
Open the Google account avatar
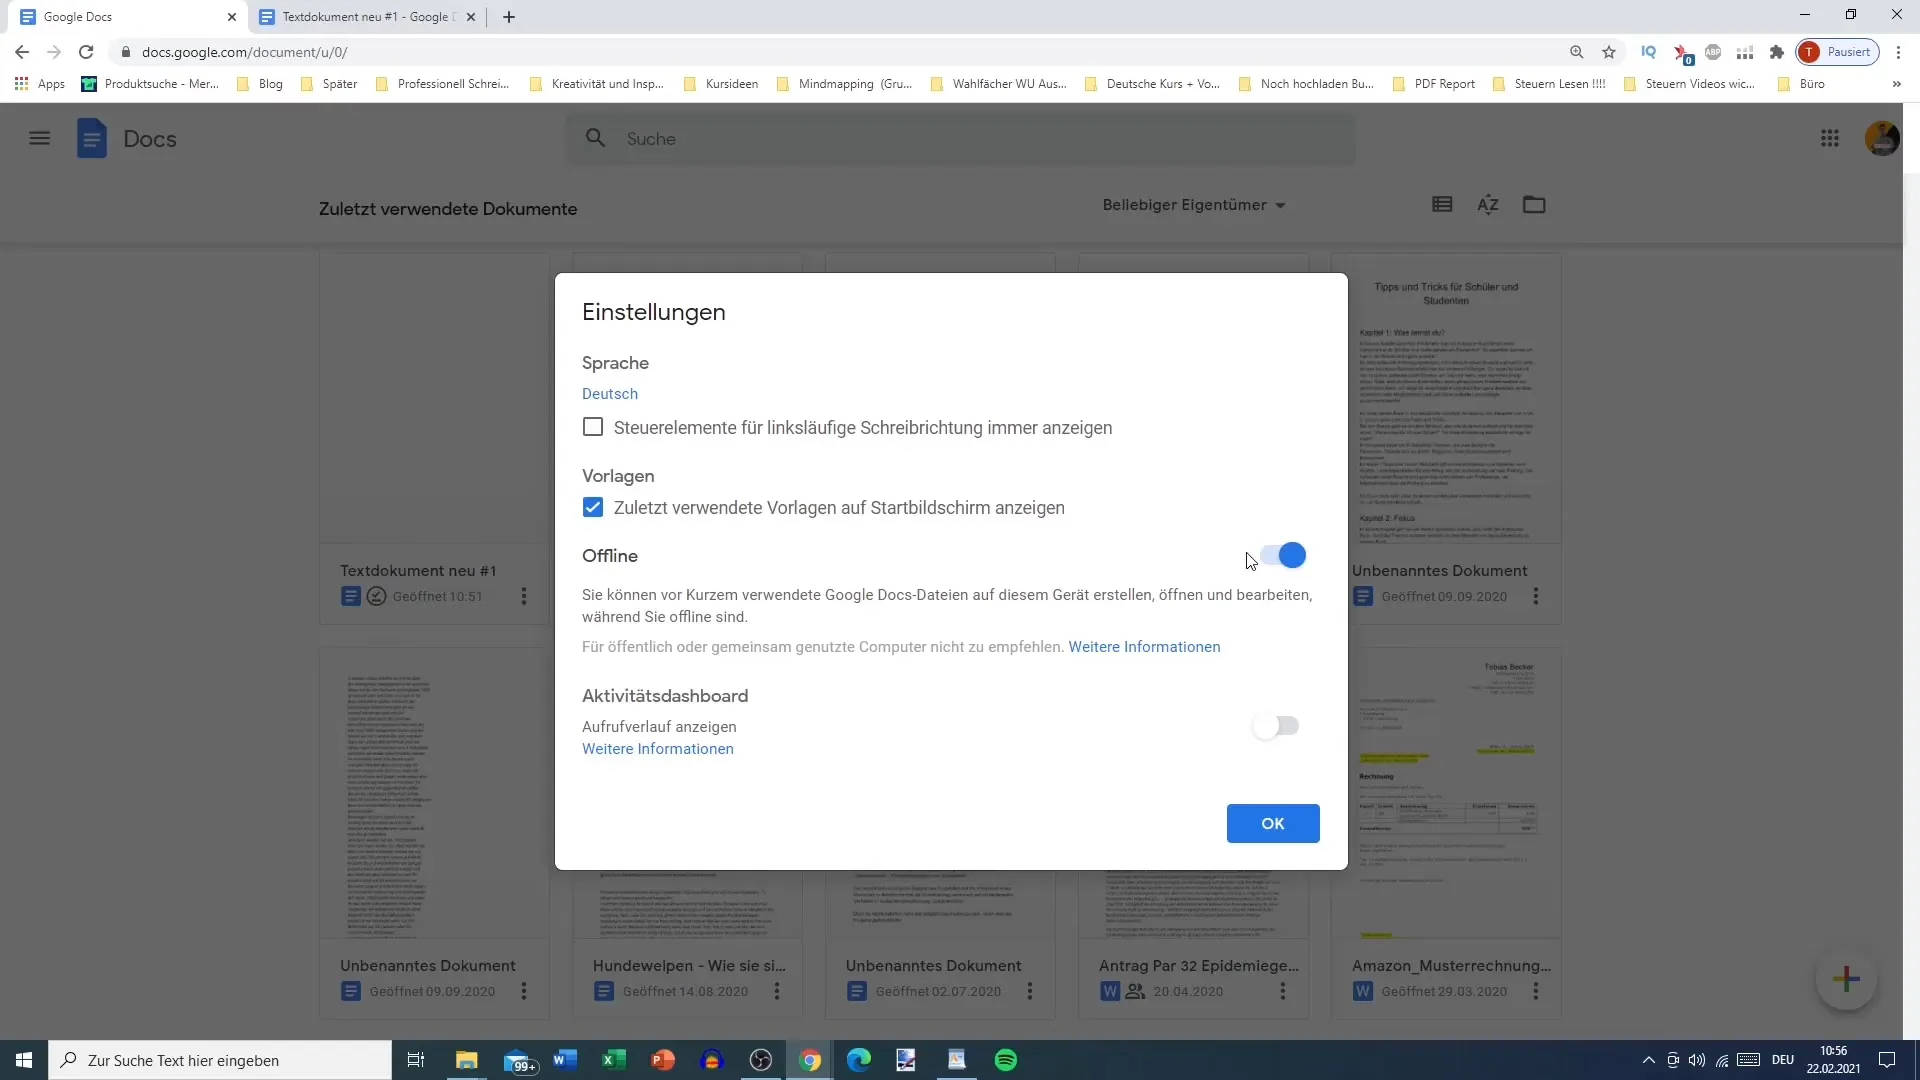click(x=1882, y=139)
